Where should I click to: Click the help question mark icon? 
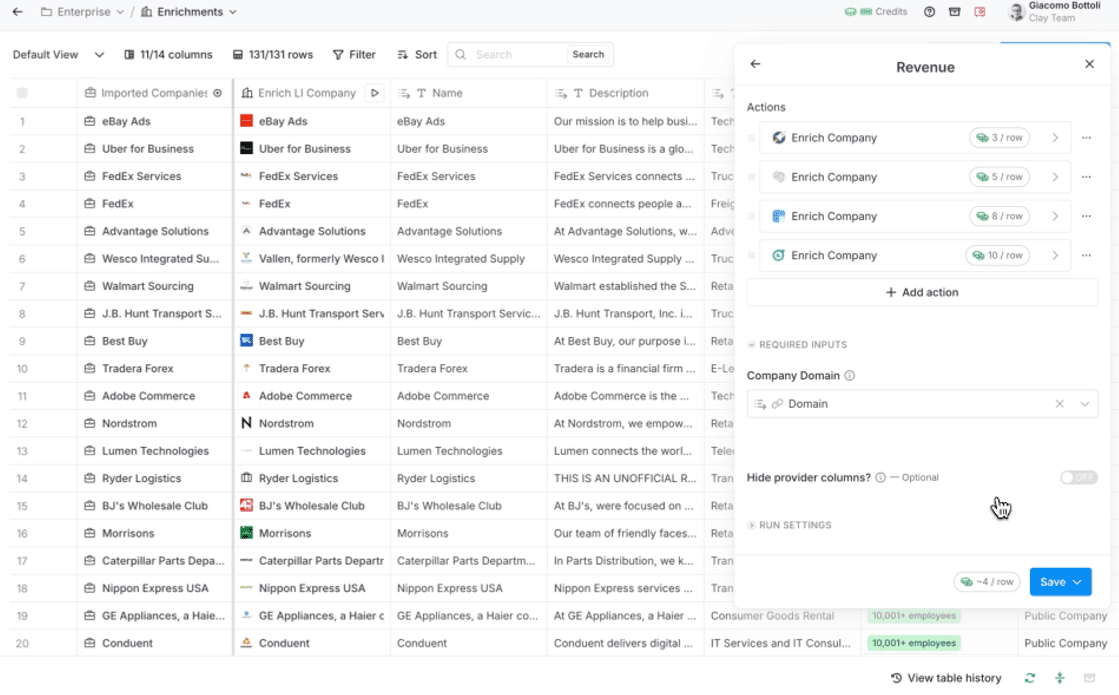[x=929, y=11]
